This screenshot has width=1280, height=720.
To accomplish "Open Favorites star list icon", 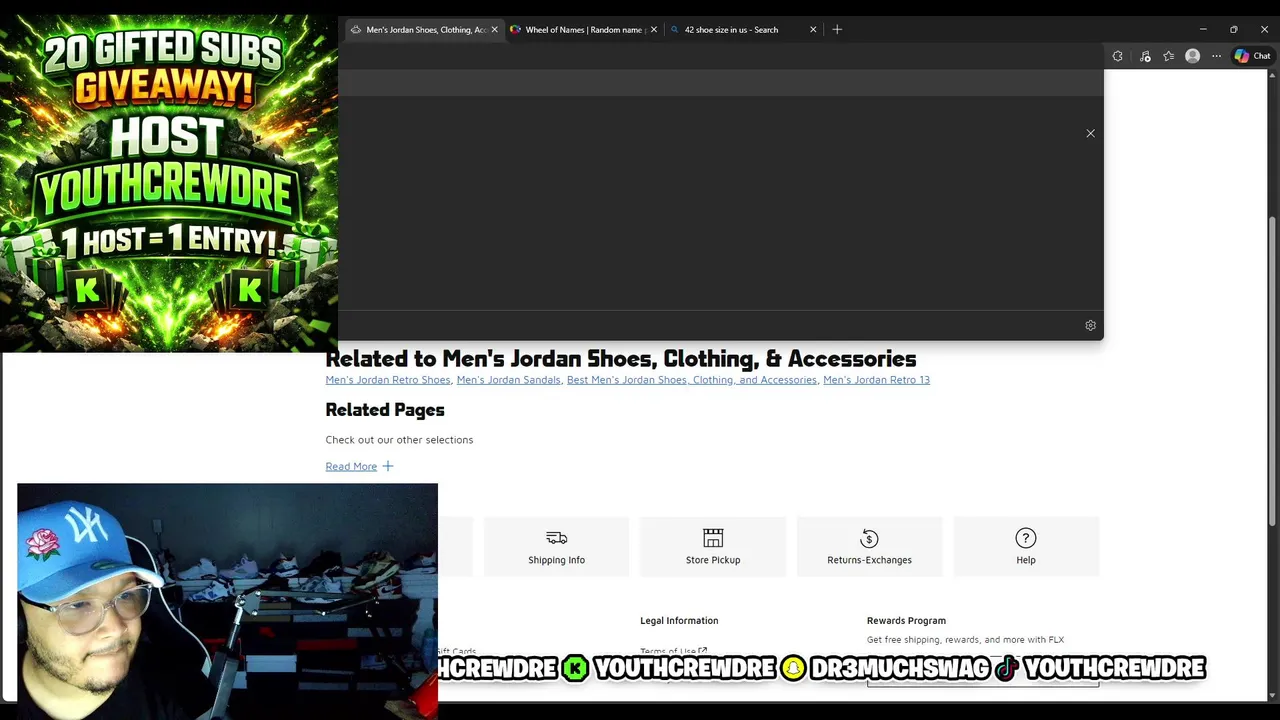I will tap(1168, 56).
